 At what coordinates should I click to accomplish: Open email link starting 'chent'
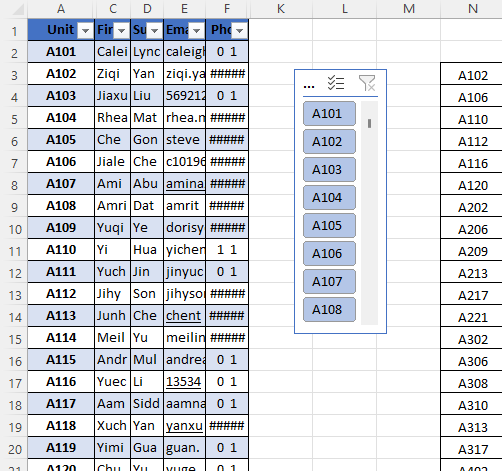pyautogui.click(x=183, y=316)
